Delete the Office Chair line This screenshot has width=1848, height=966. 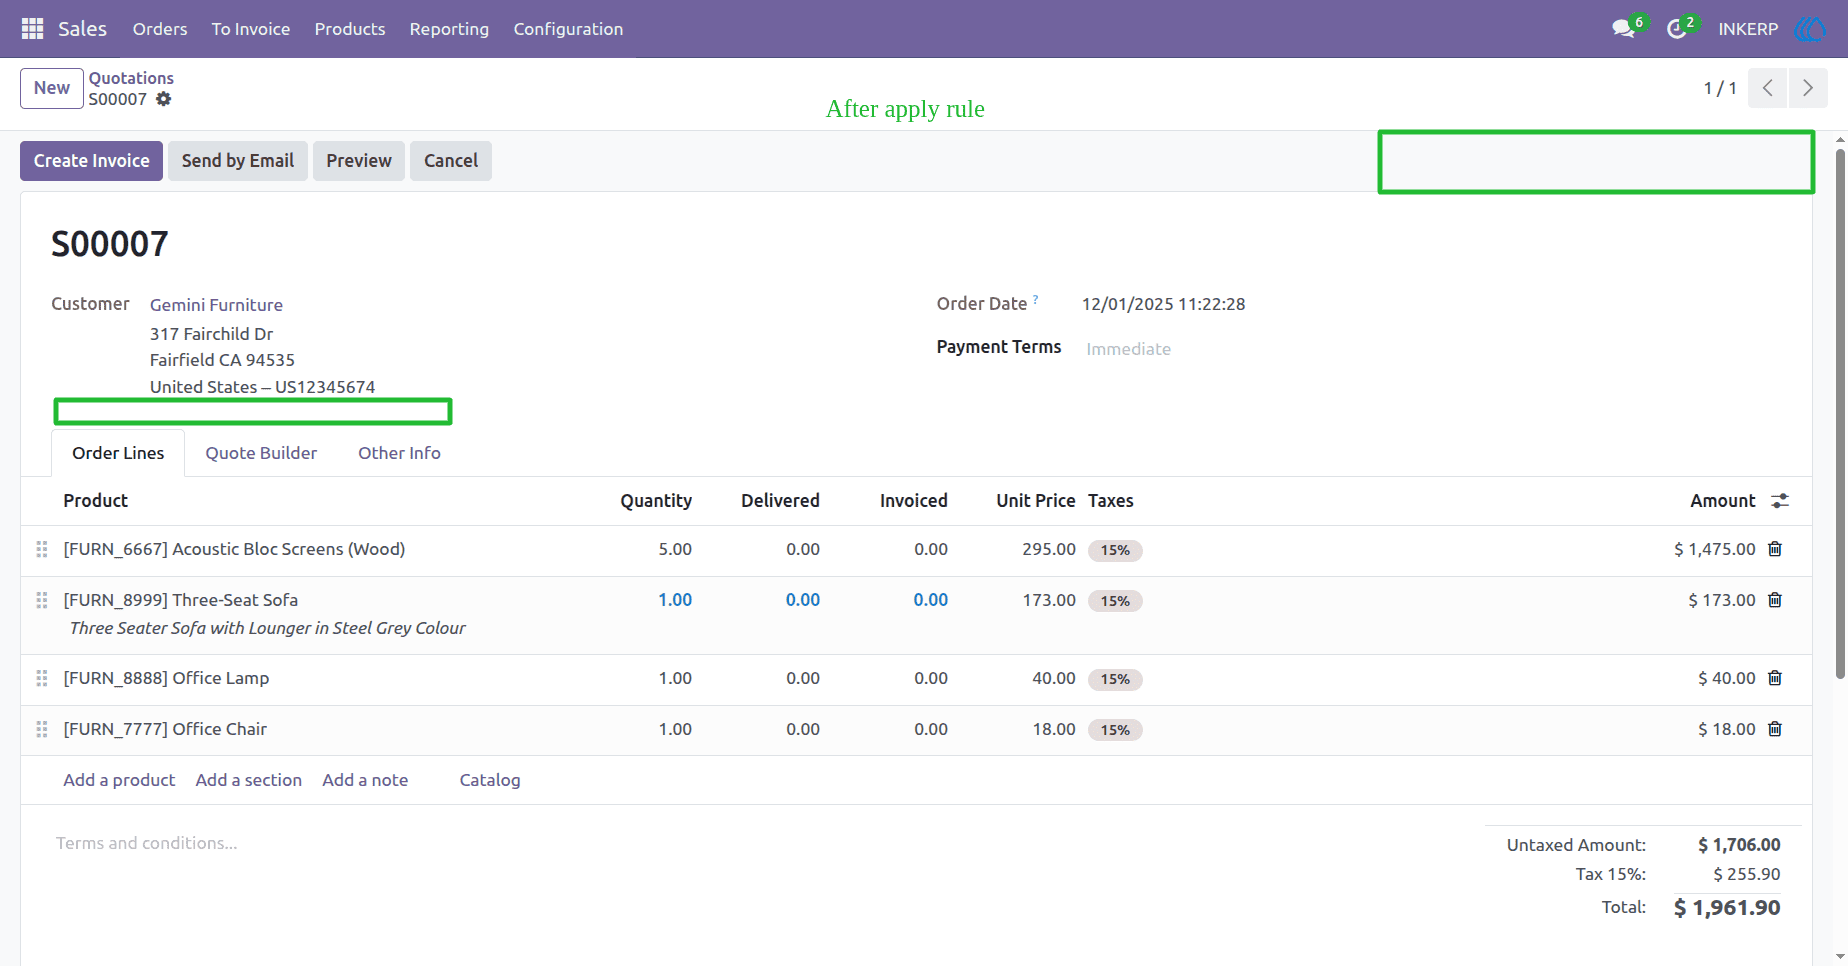(x=1775, y=729)
